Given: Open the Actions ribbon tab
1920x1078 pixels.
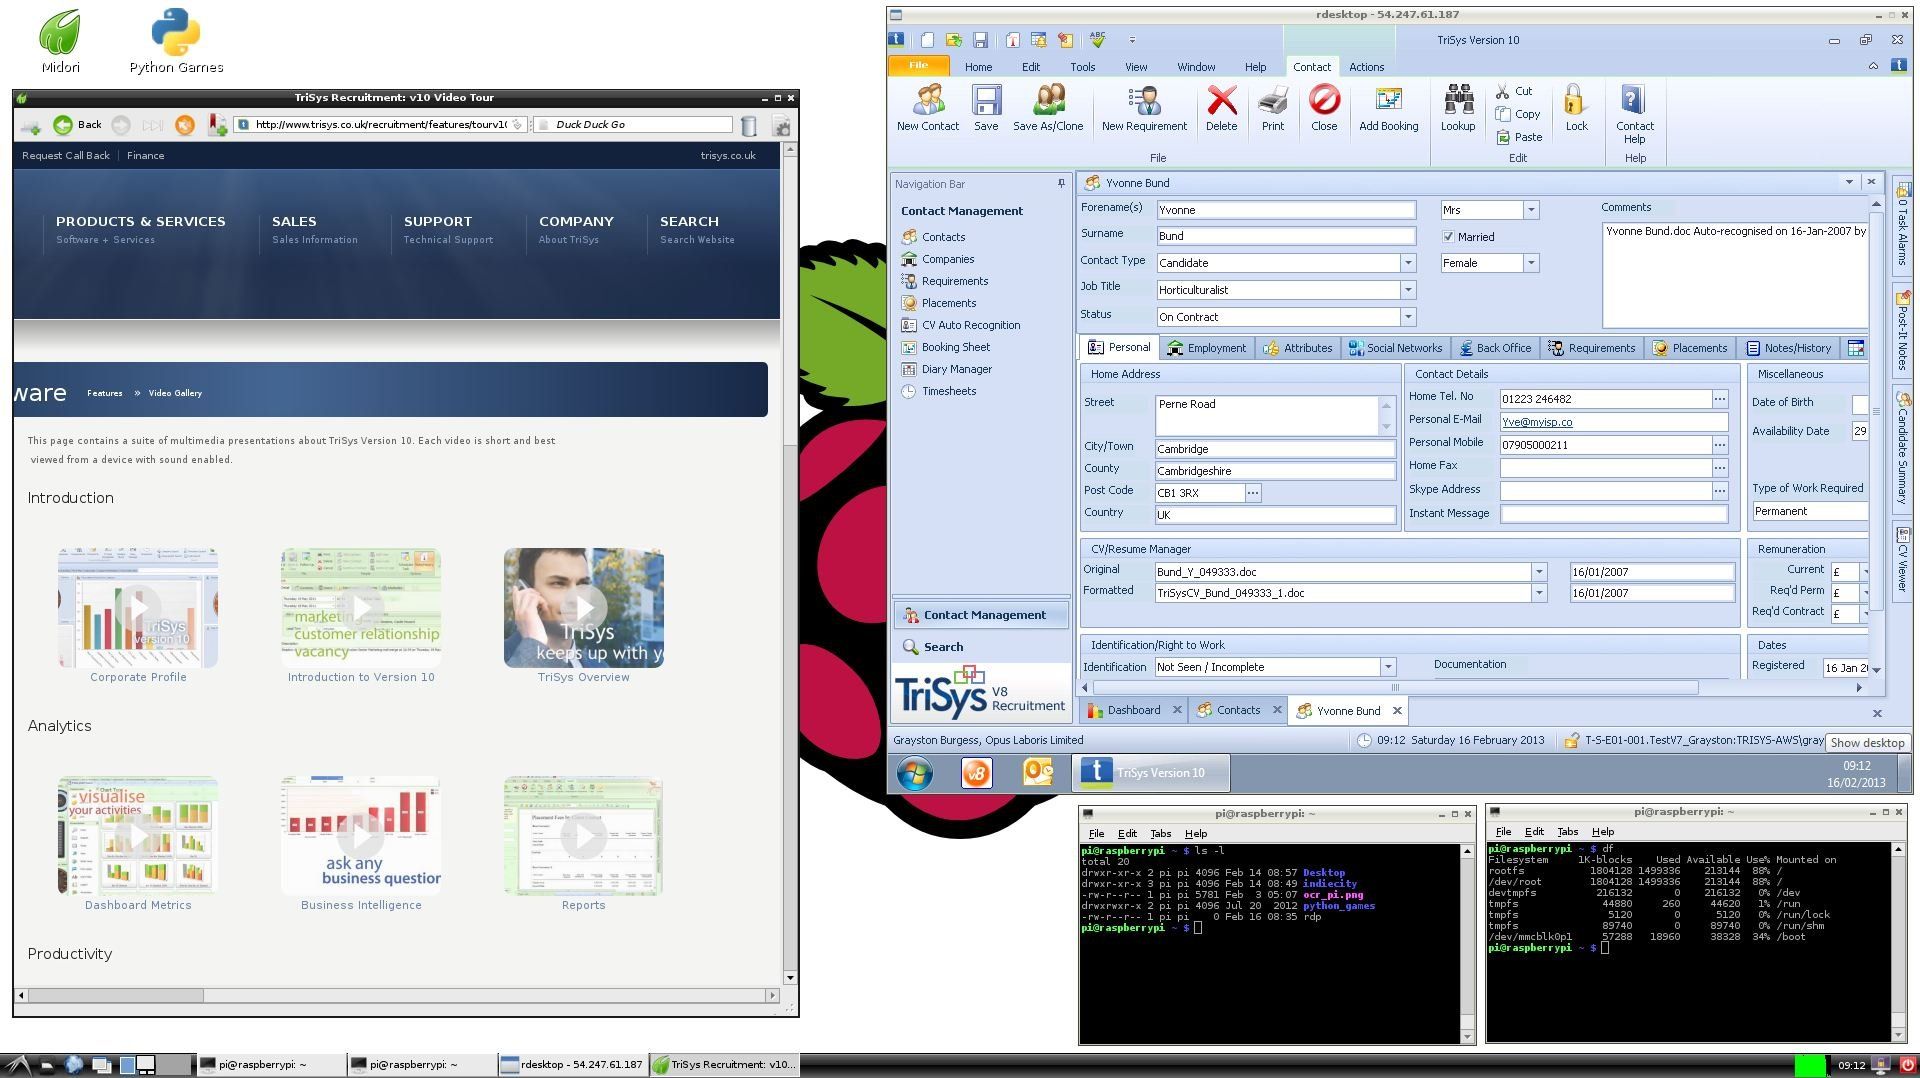Looking at the screenshot, I should tap(1366, 67).
